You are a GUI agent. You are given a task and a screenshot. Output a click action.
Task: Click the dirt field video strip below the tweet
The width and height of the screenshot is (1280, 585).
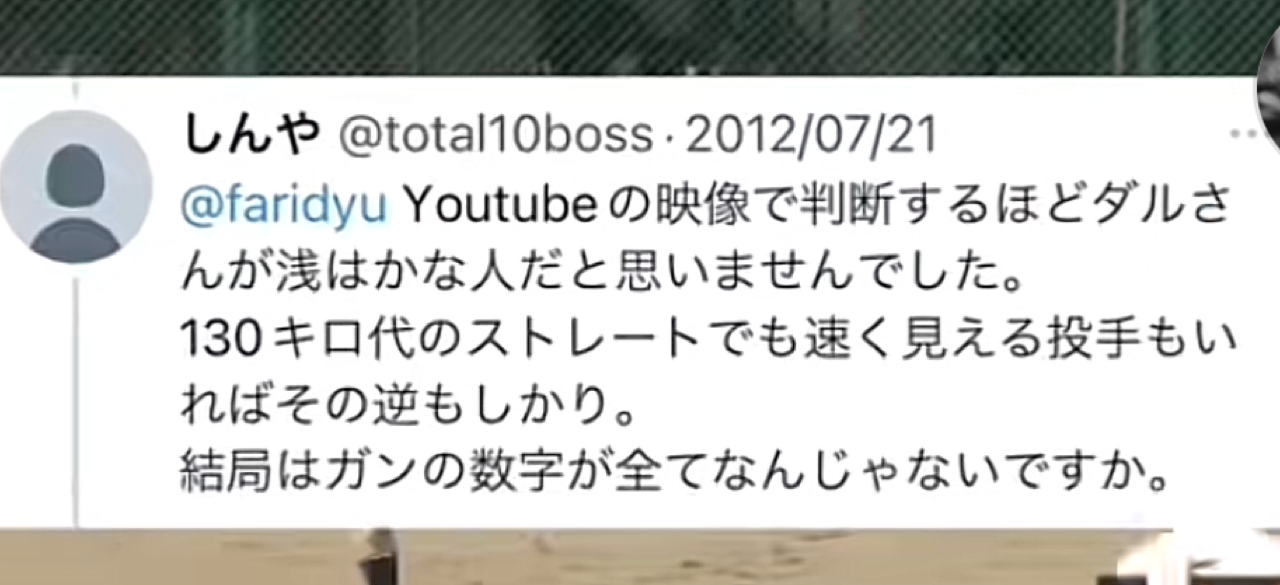pyautogui.click(x=640, y=557)
